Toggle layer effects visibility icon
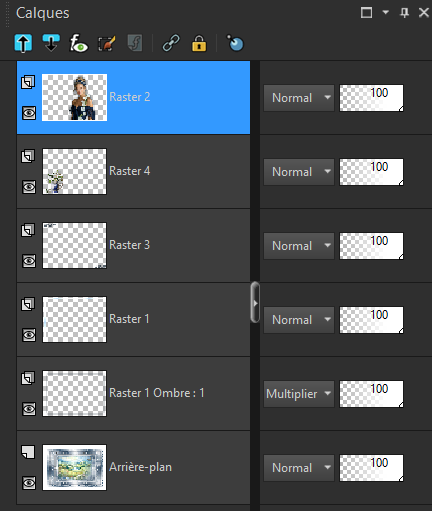Viewport: 432px width, 511px height. [x=79, y=43]
